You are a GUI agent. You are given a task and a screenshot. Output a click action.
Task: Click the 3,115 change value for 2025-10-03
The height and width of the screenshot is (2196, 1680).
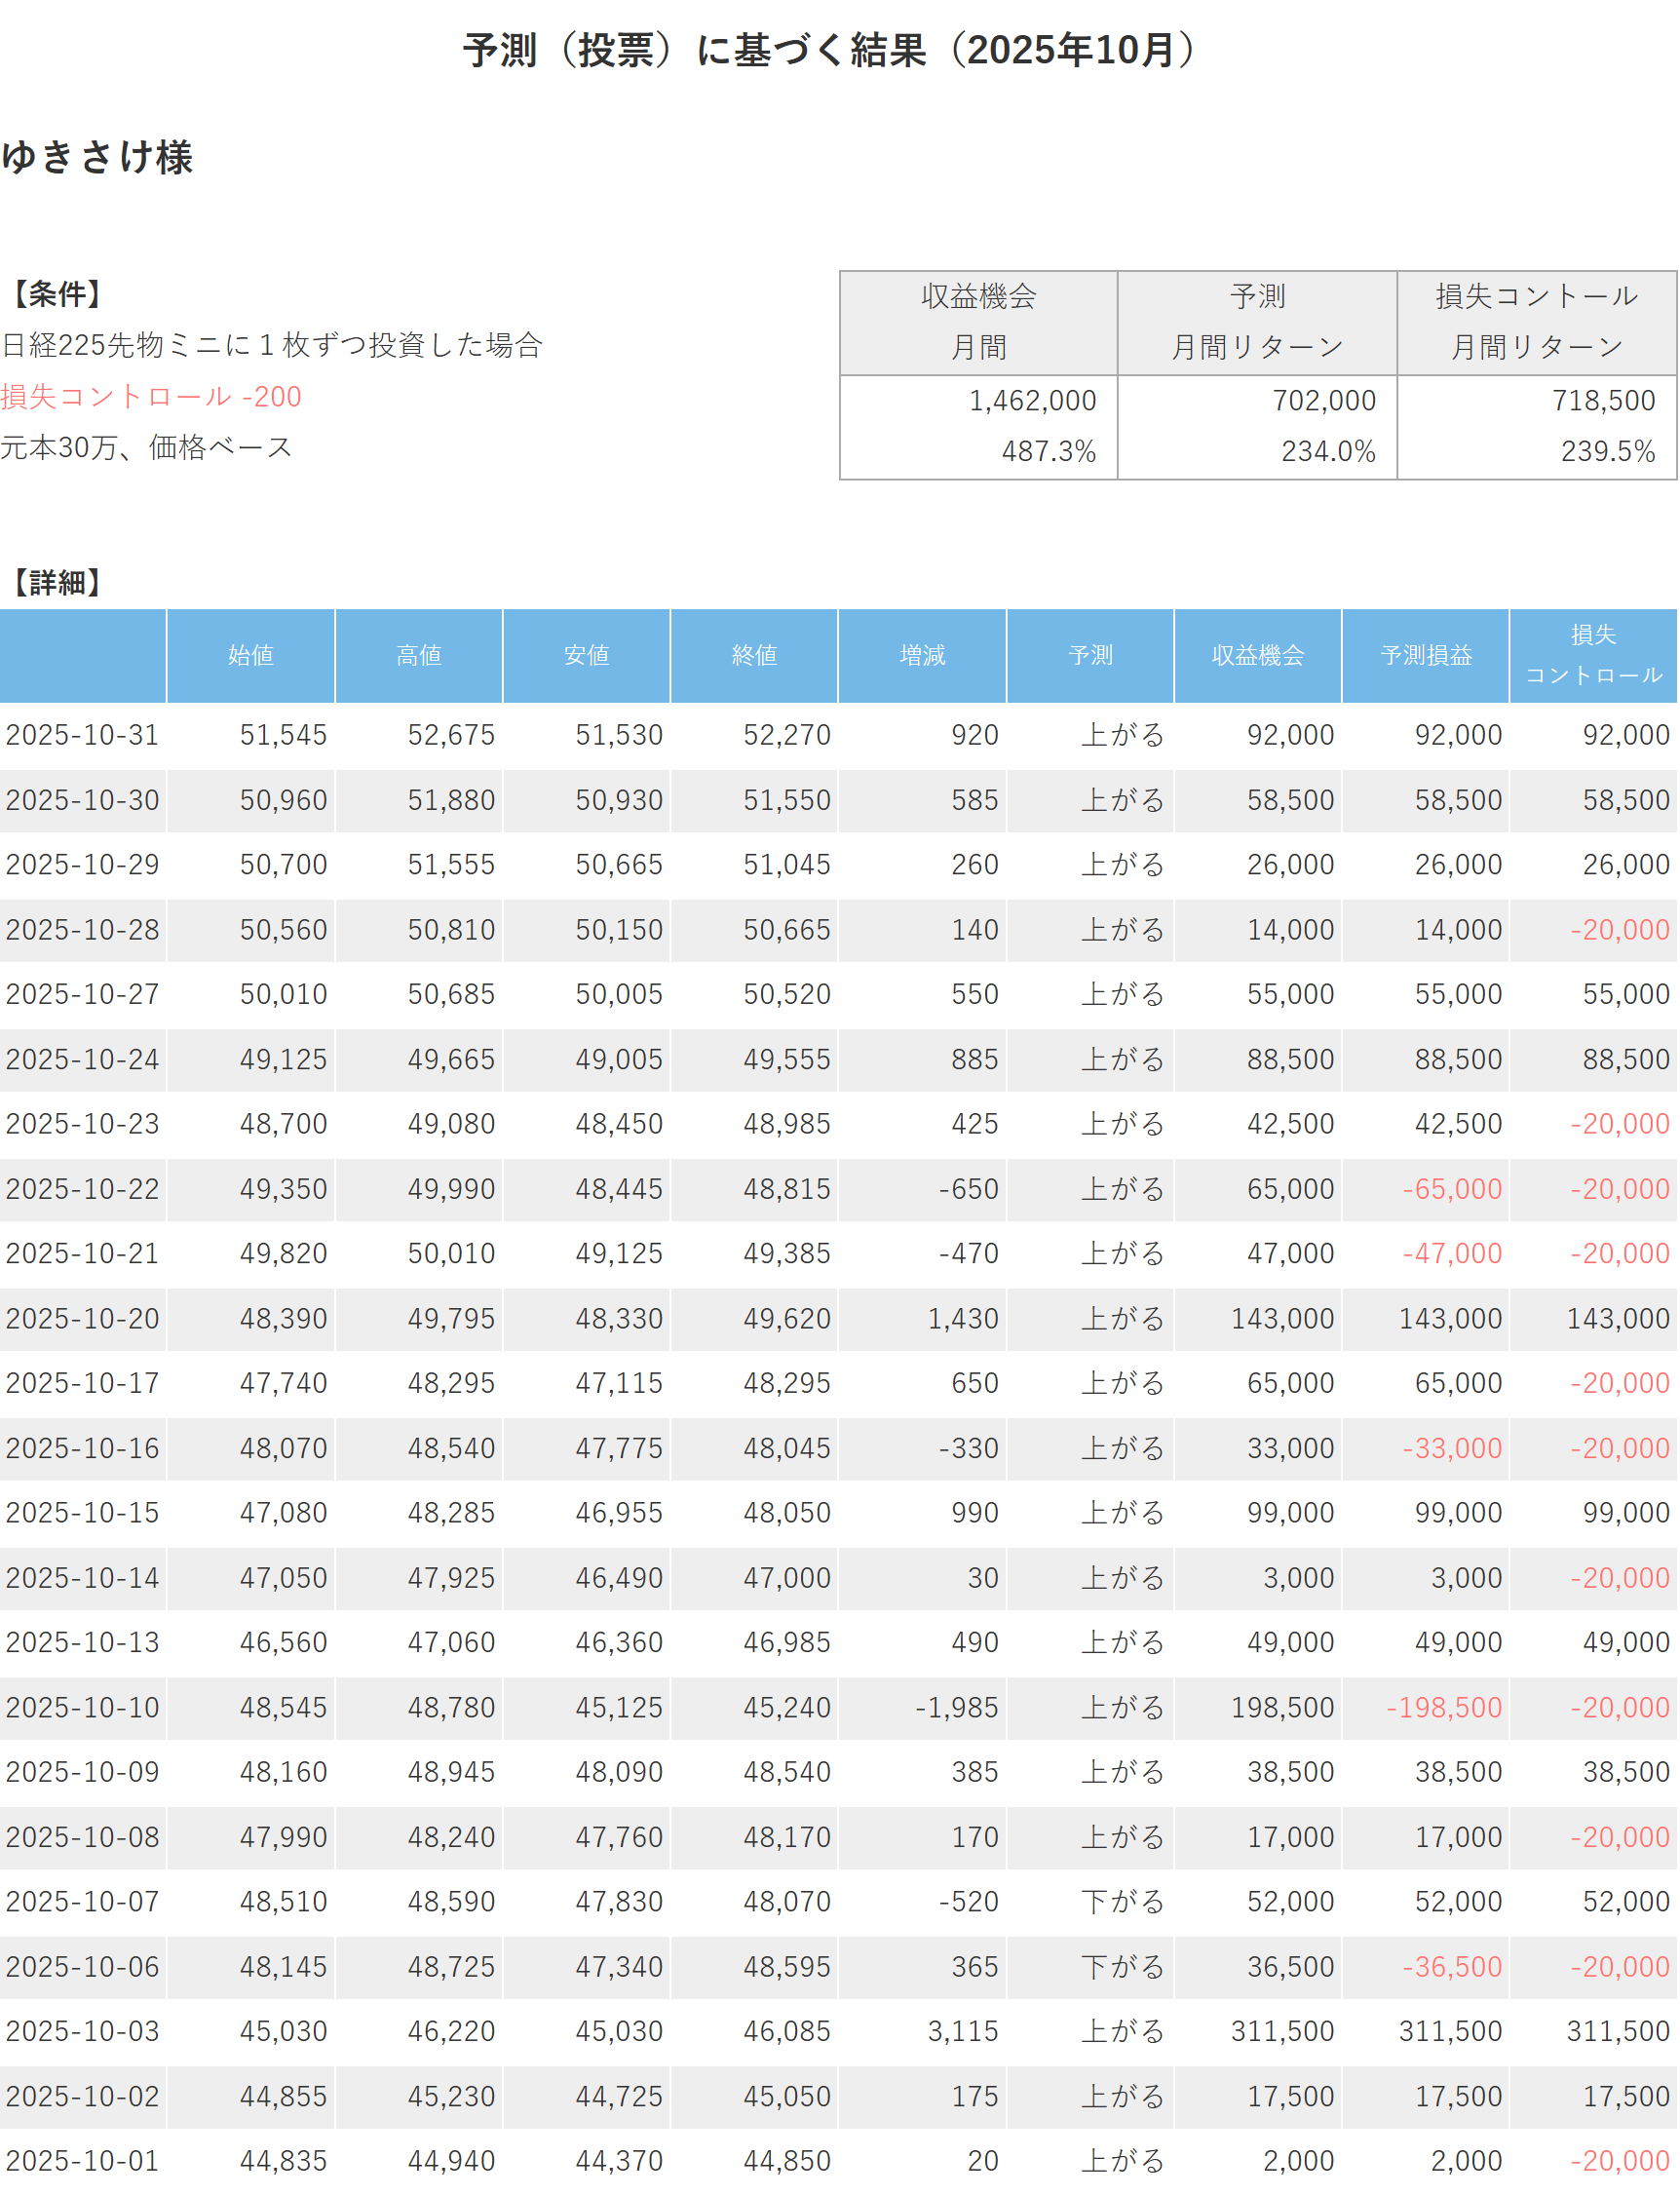[962, 2031]
